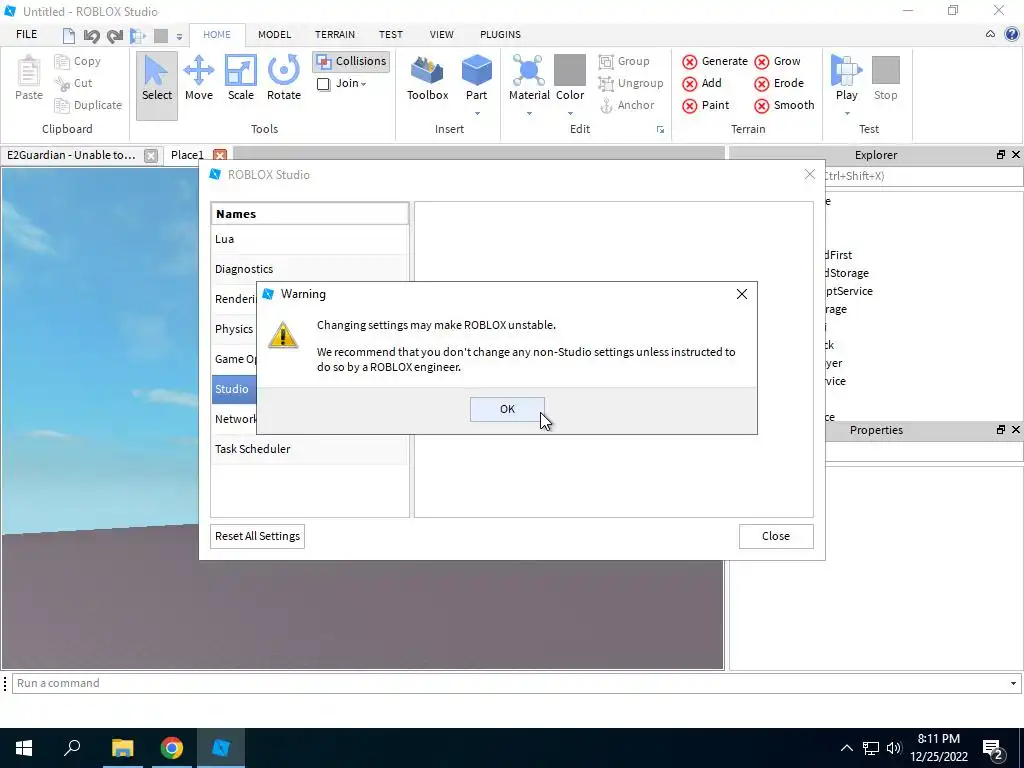Click the Erode terrain tool

click(x=779, y=84)
